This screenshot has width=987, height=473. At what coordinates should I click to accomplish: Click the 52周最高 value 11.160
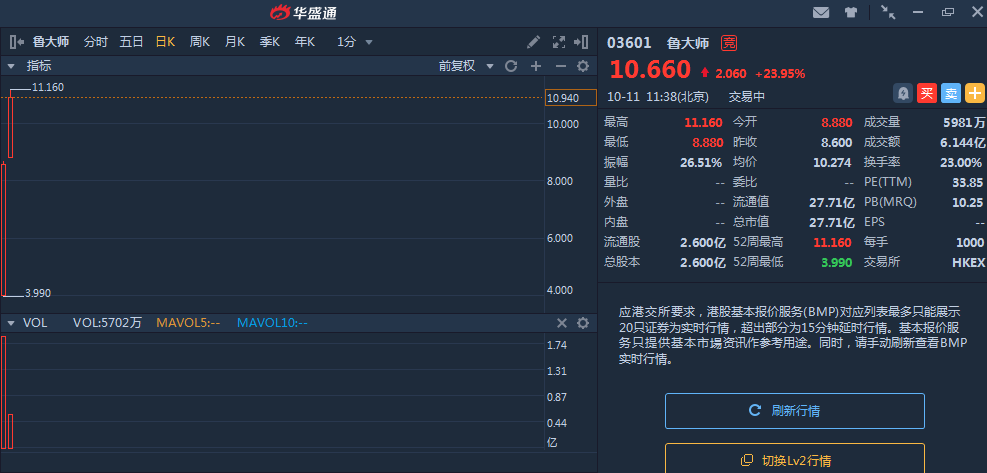click(832, 242)
